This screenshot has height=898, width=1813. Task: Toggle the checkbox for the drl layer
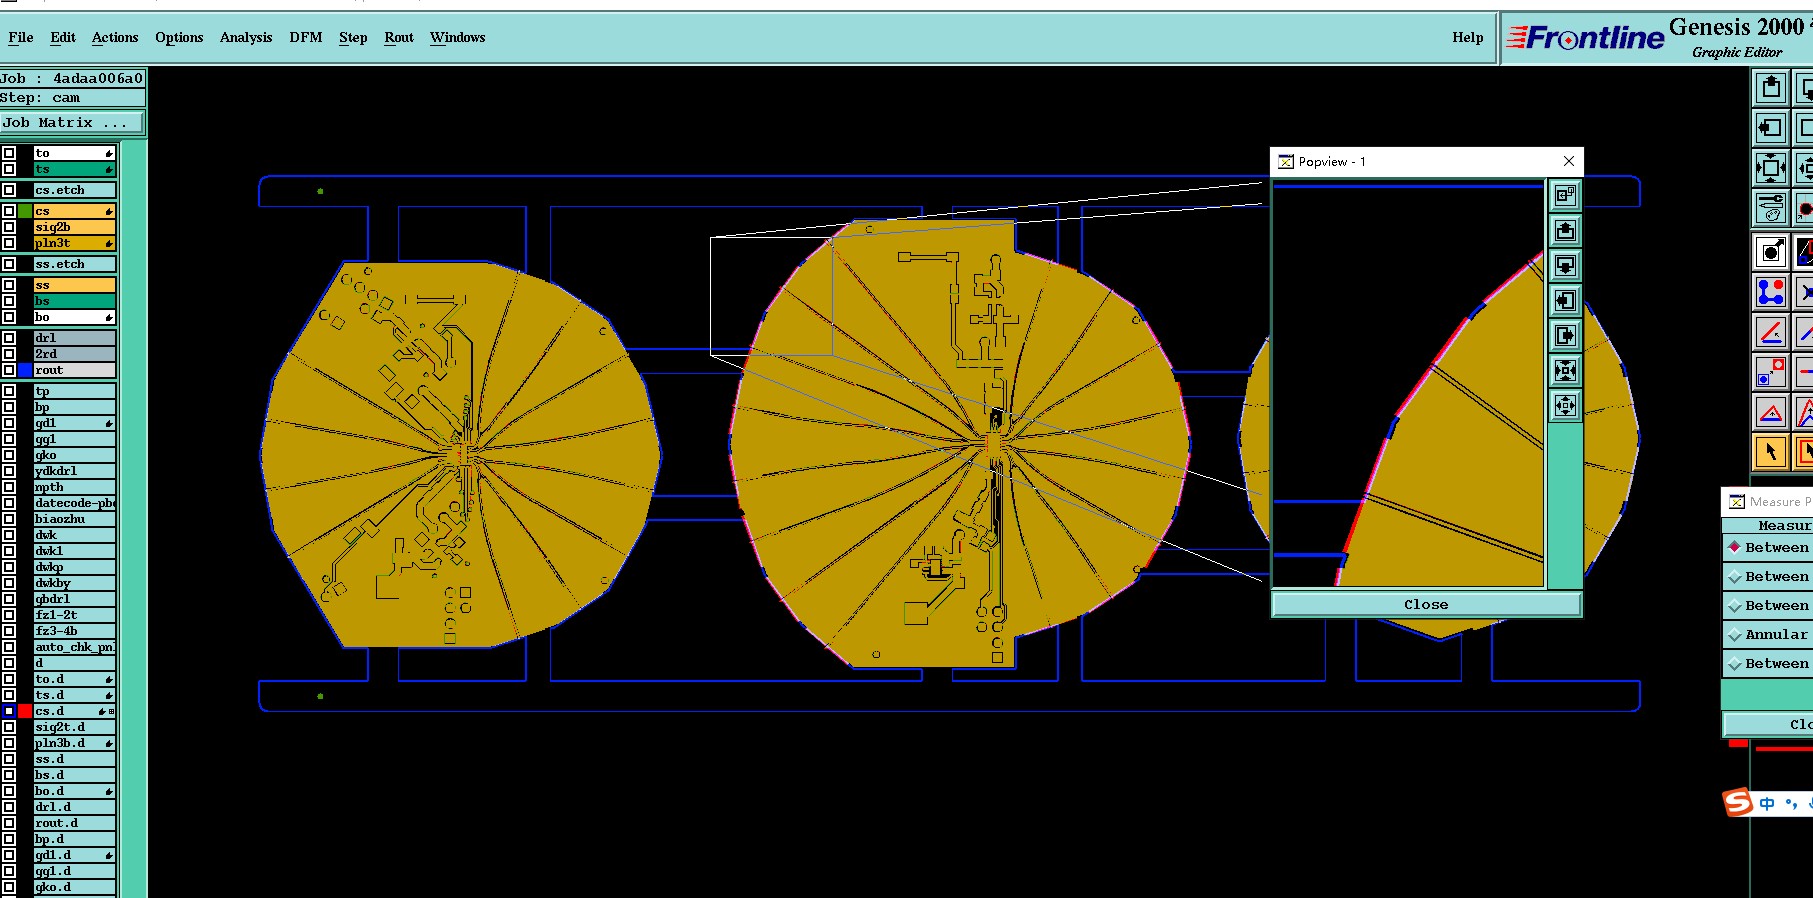tap(9, 338)
